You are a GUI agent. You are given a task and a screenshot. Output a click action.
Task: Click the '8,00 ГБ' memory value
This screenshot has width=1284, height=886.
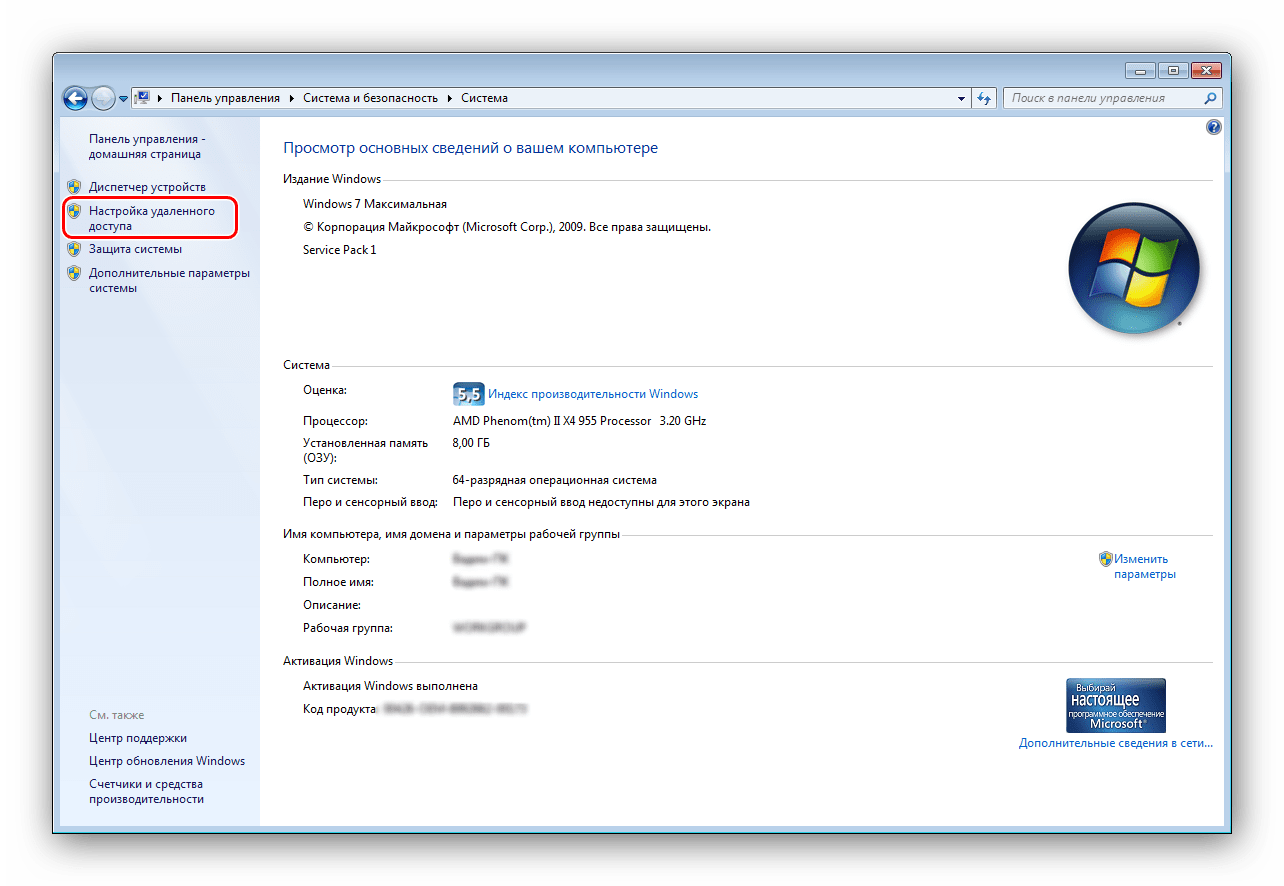(x=471, y=442)
